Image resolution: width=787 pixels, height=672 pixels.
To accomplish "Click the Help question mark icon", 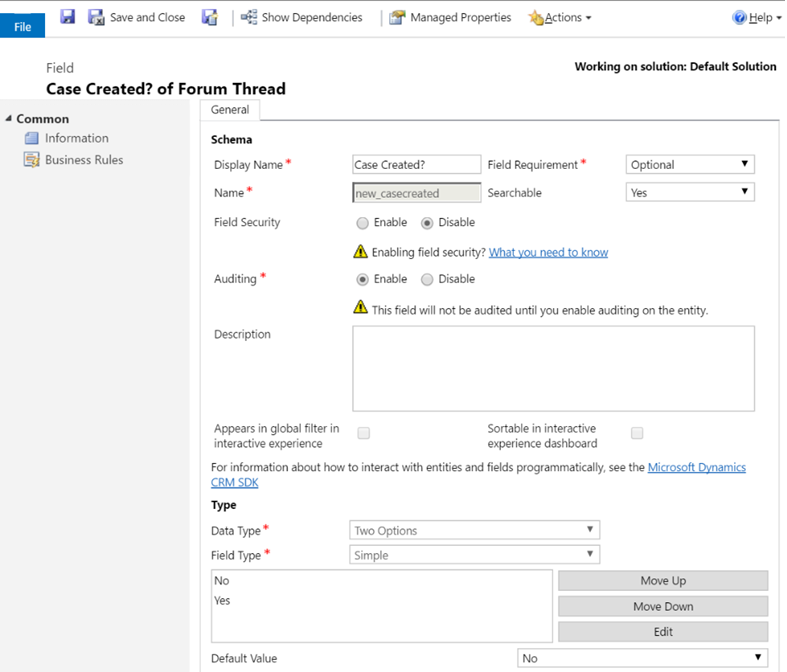I will [740, 18].
